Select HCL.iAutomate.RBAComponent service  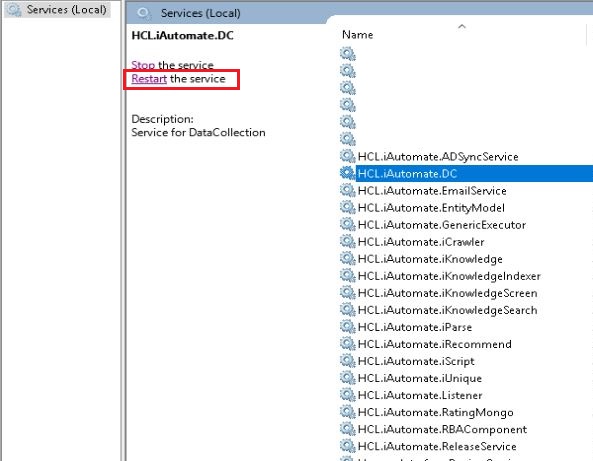pyautogui.click(x=442, y=429)
